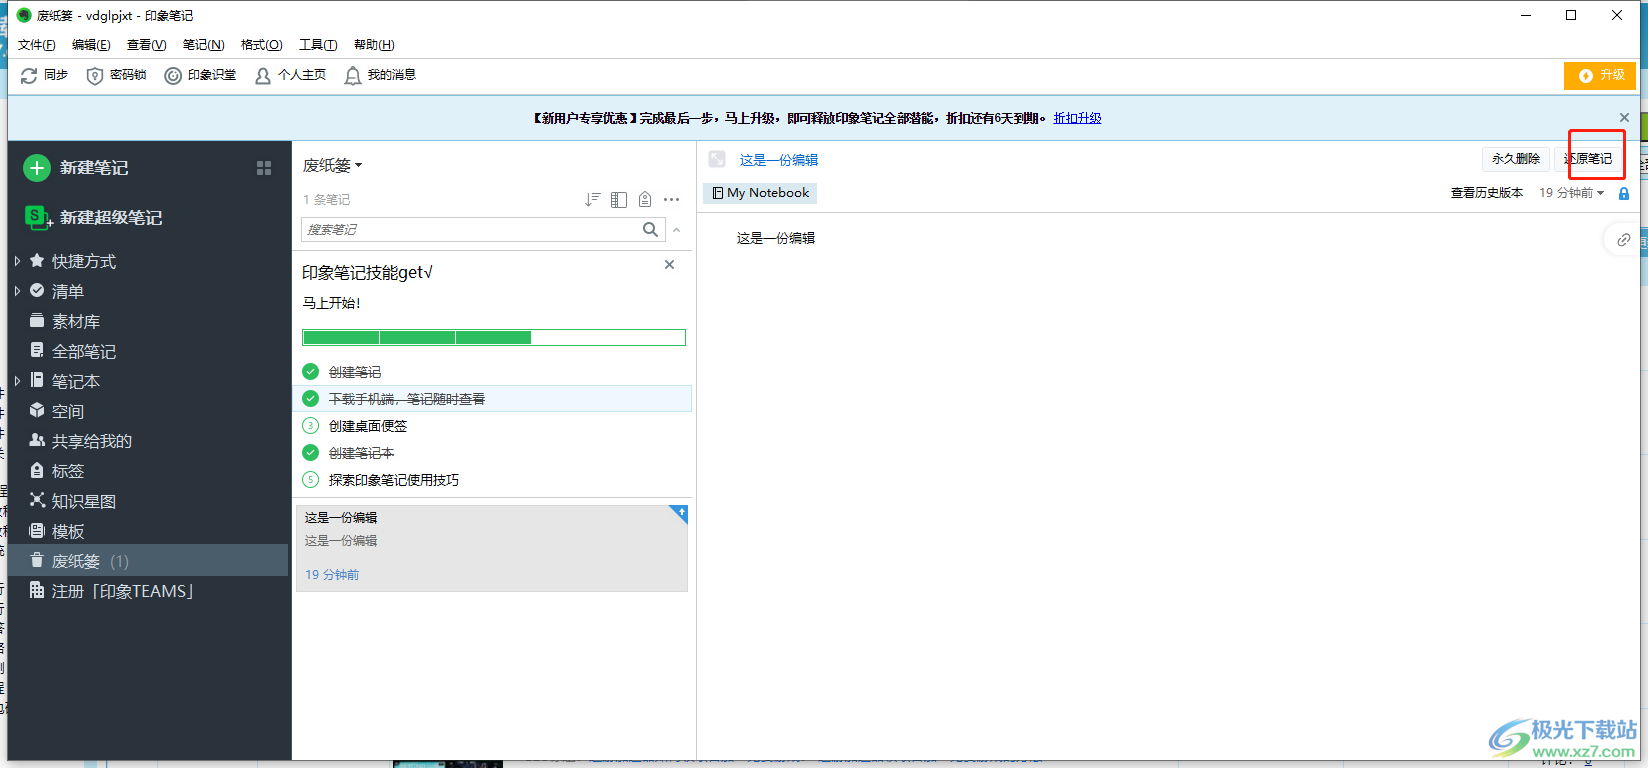Click New Note (新建笔记) label
Image resolution: width=1648 pixels, height=768 pixels.
click(x=94, y=168)
